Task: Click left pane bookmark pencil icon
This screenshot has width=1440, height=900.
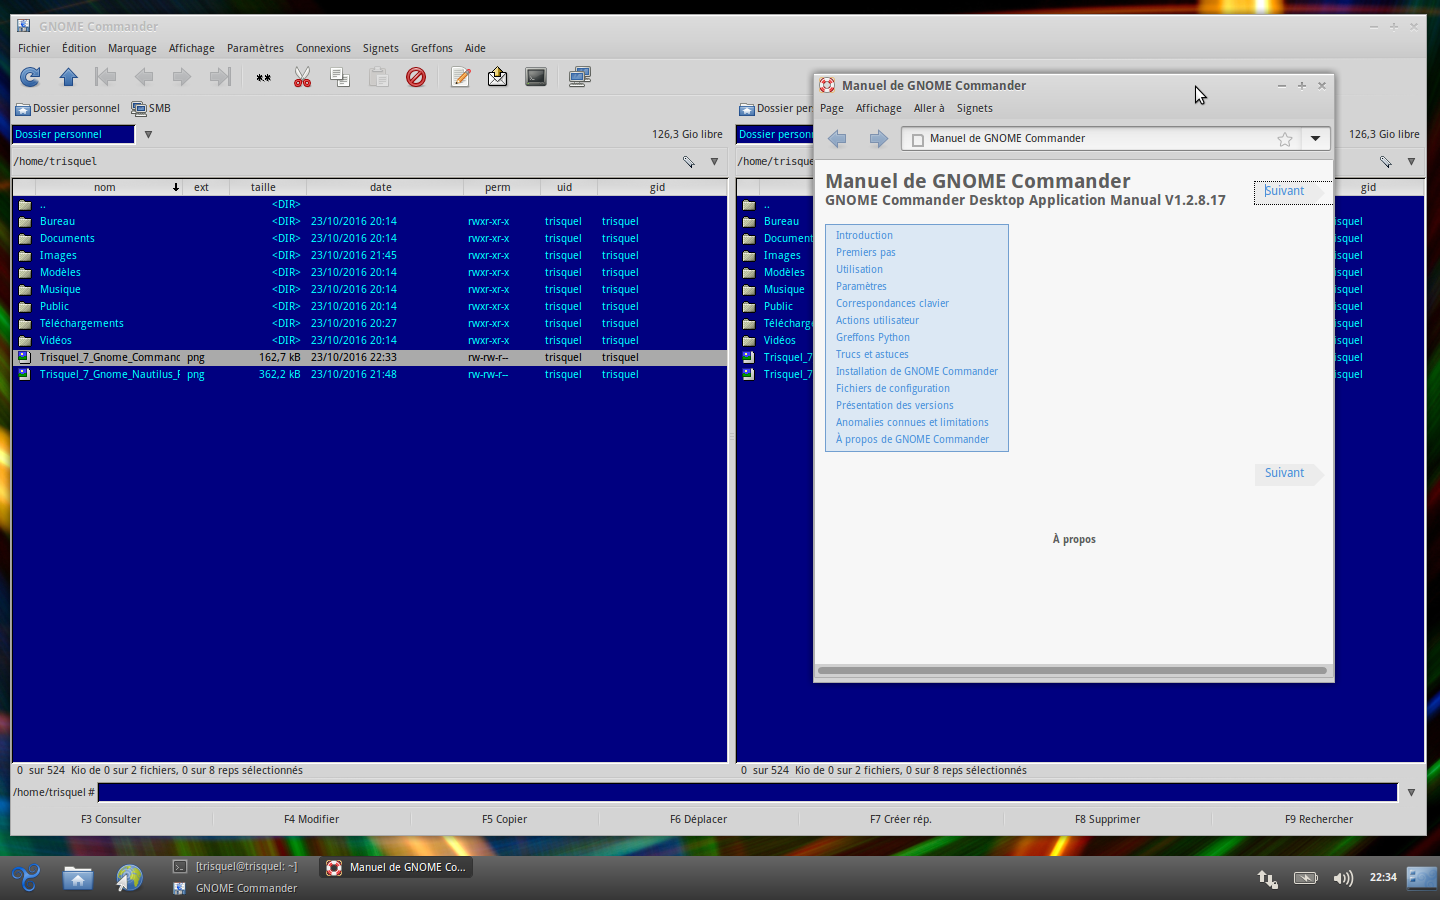Action: [688, 161]
